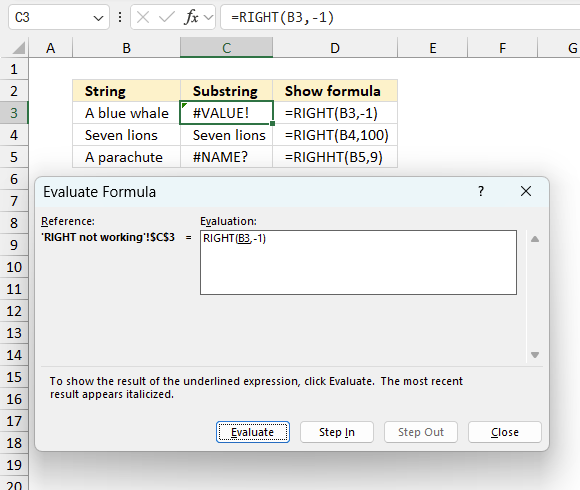Click the Reference label in dialog
This screenshot has height=490, width=580.
[x=68, y=221]
